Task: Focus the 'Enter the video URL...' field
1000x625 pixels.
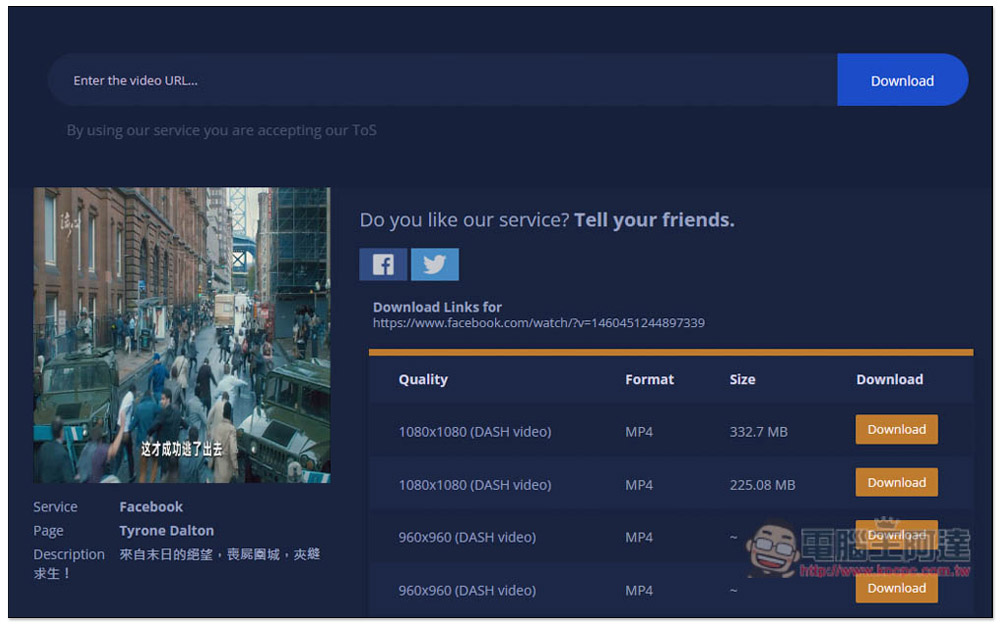Action: 442,80
